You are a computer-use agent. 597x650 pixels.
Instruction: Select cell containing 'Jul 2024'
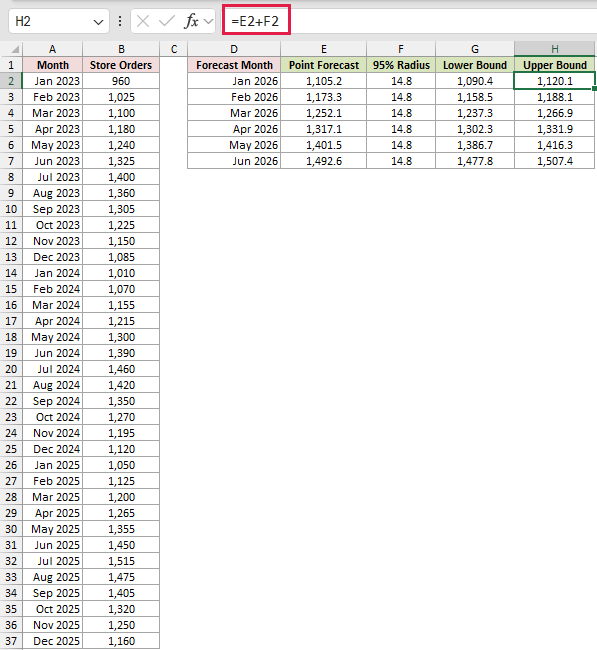click(x=53, y=369)
